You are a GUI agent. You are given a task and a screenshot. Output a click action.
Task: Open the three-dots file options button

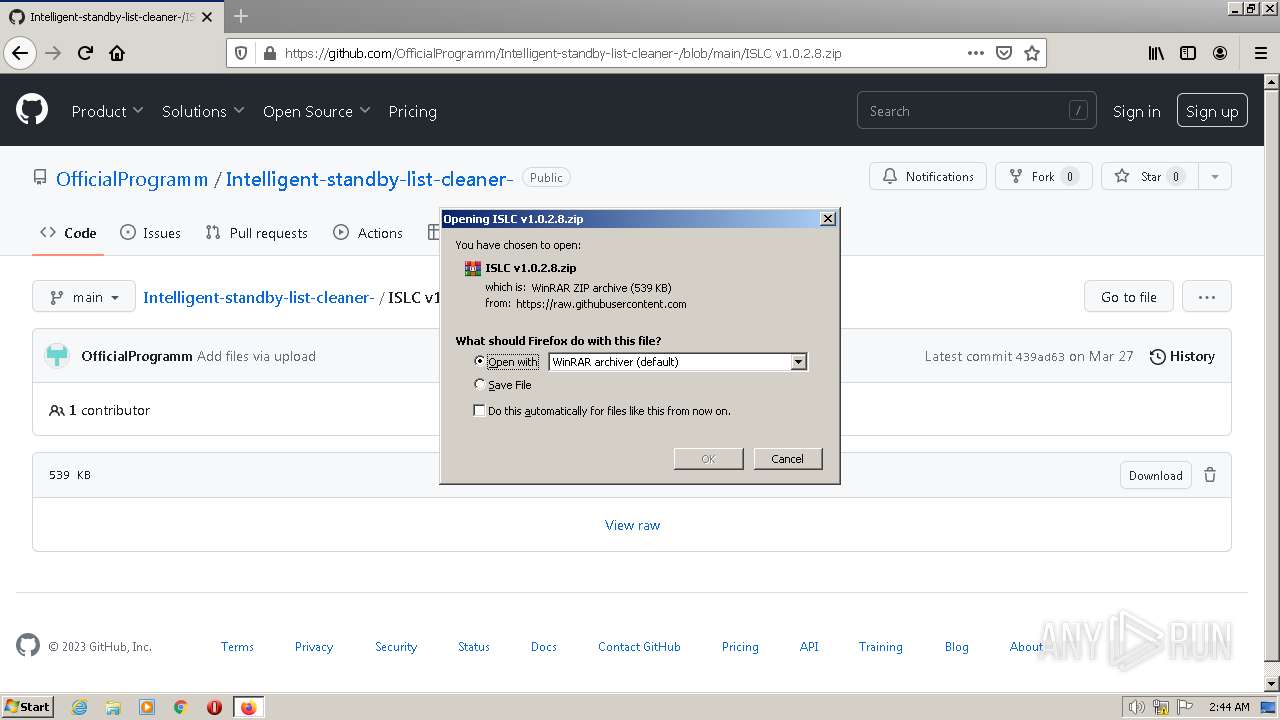(1207, 297)
